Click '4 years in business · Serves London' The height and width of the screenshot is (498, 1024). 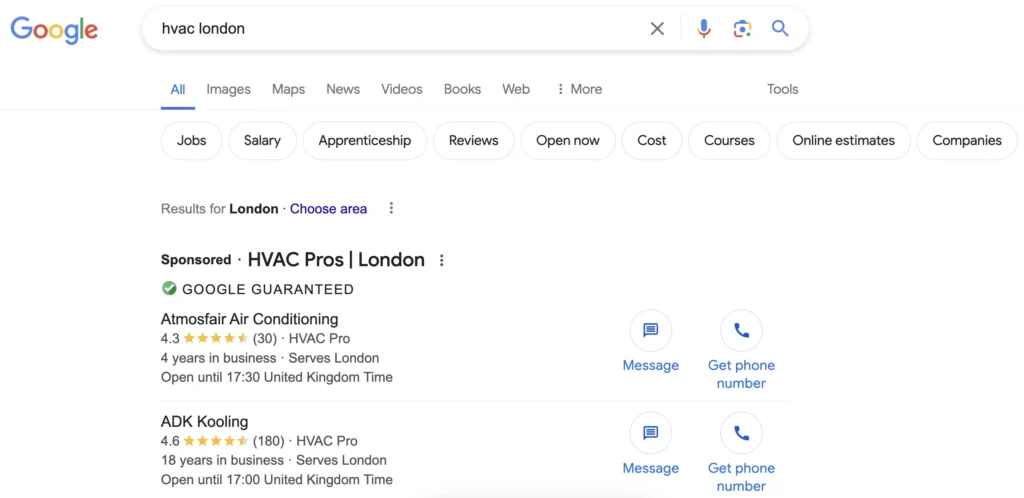(270, 358)
